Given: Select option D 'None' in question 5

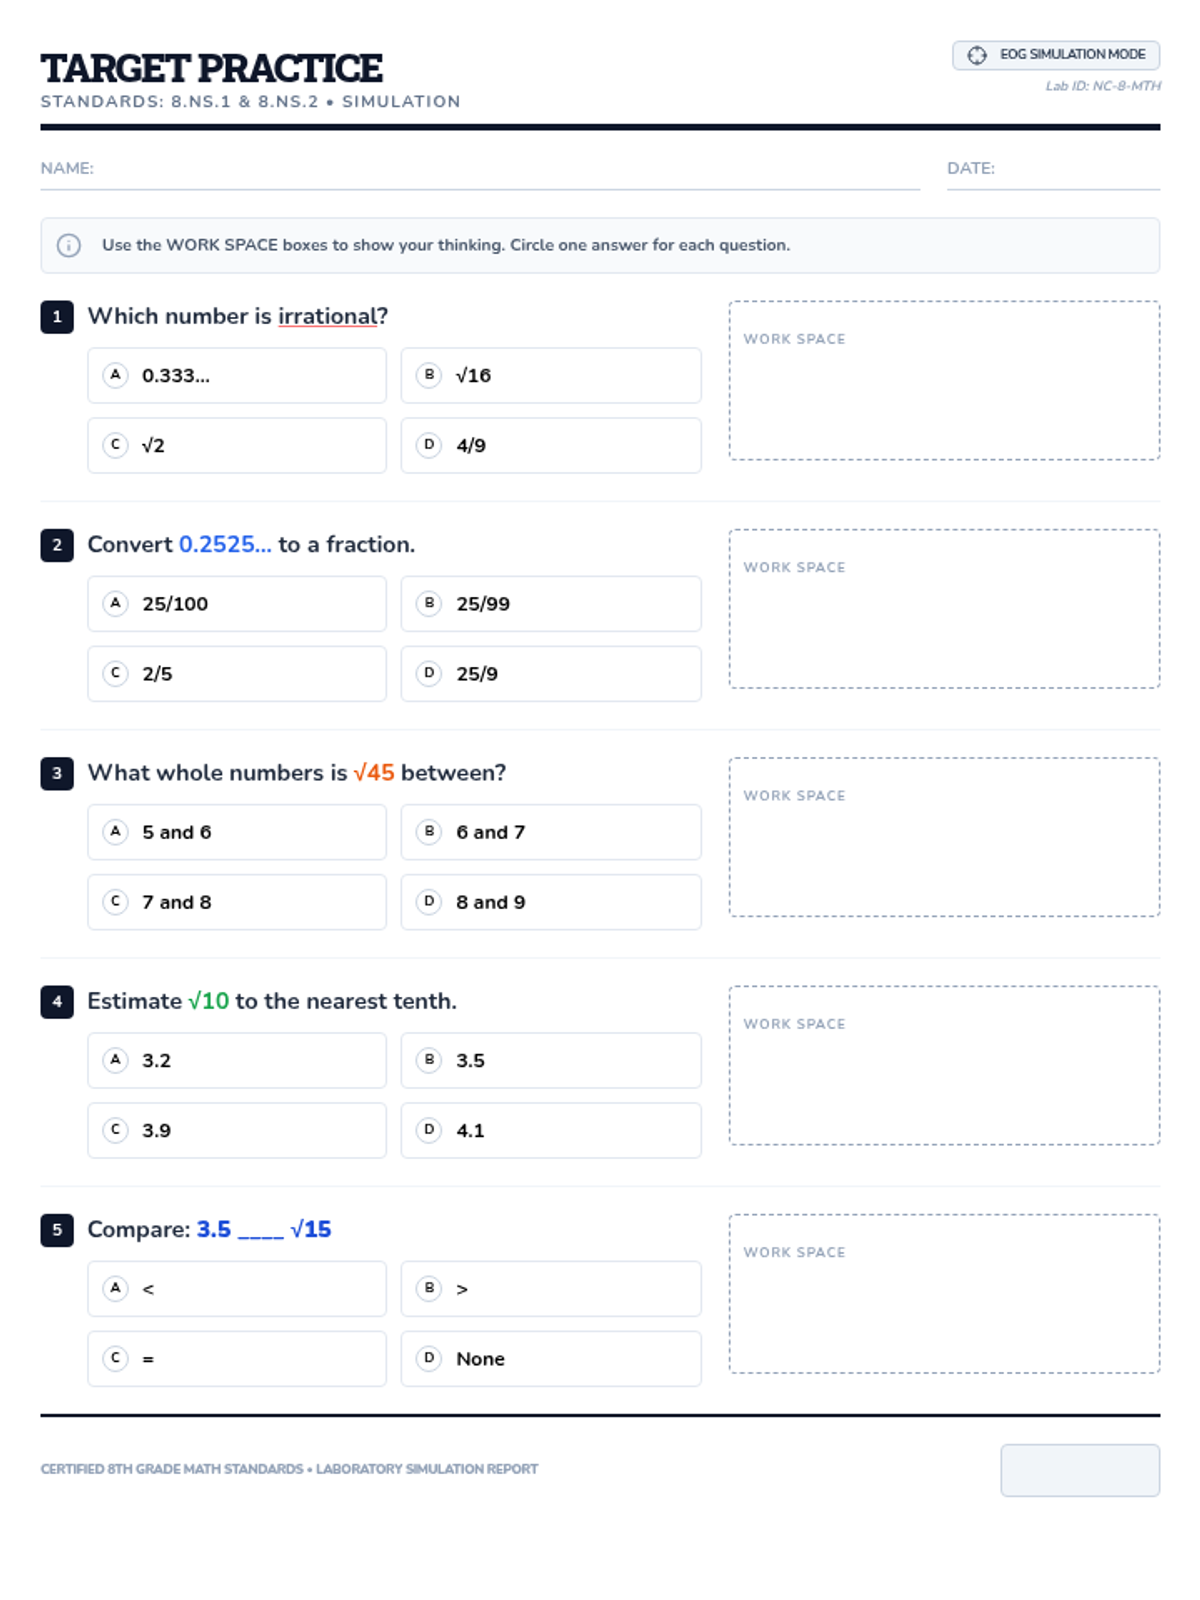Looking at the screenshot, I should pos(551,1359).
